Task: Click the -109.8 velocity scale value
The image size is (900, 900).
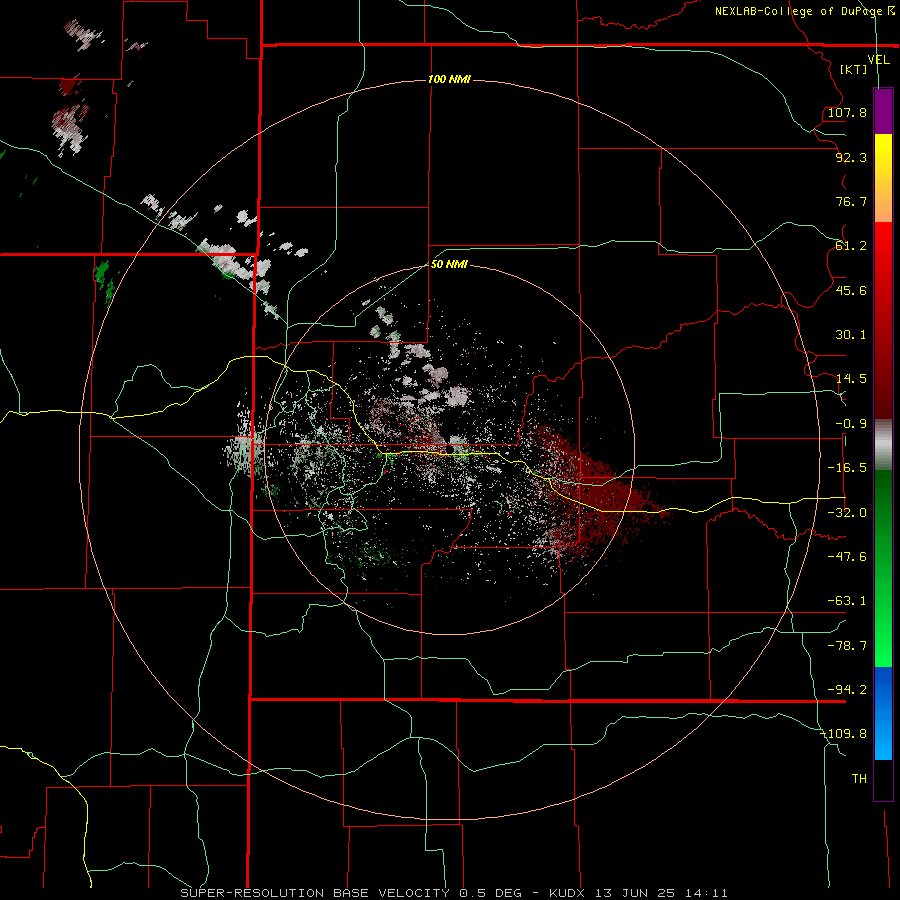Action: 844,734
